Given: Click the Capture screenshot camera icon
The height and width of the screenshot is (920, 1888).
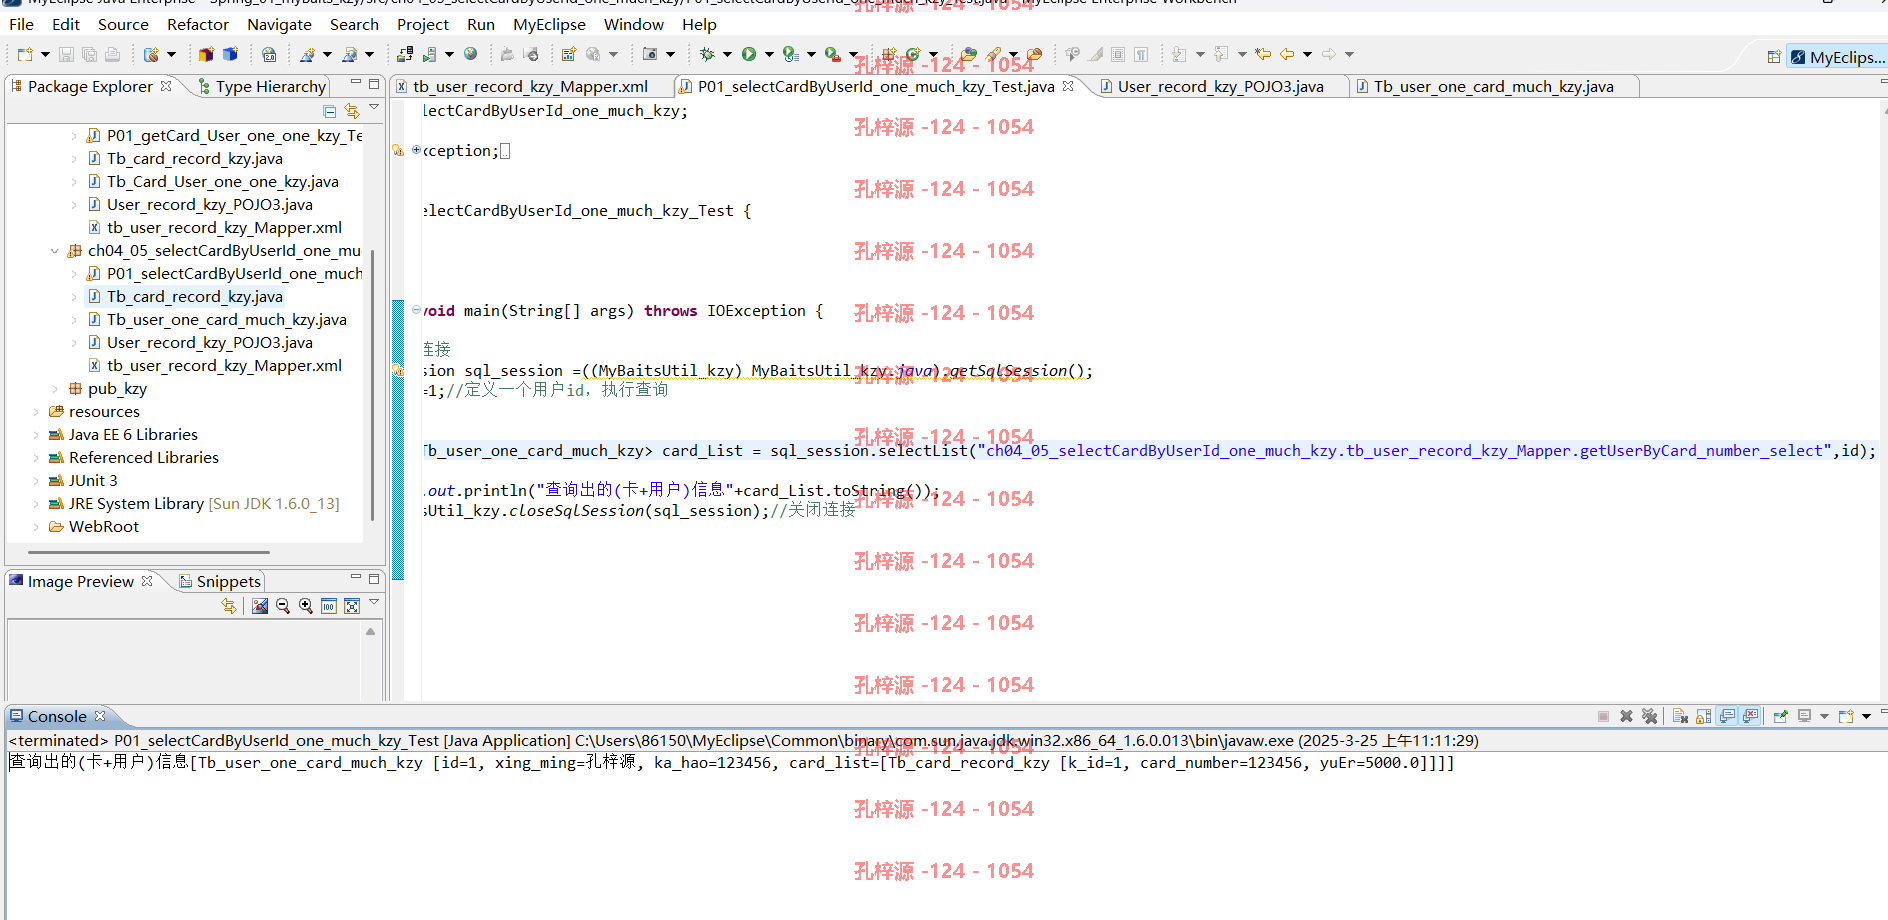Looking at the screenshot, I should tap(650, 54).
